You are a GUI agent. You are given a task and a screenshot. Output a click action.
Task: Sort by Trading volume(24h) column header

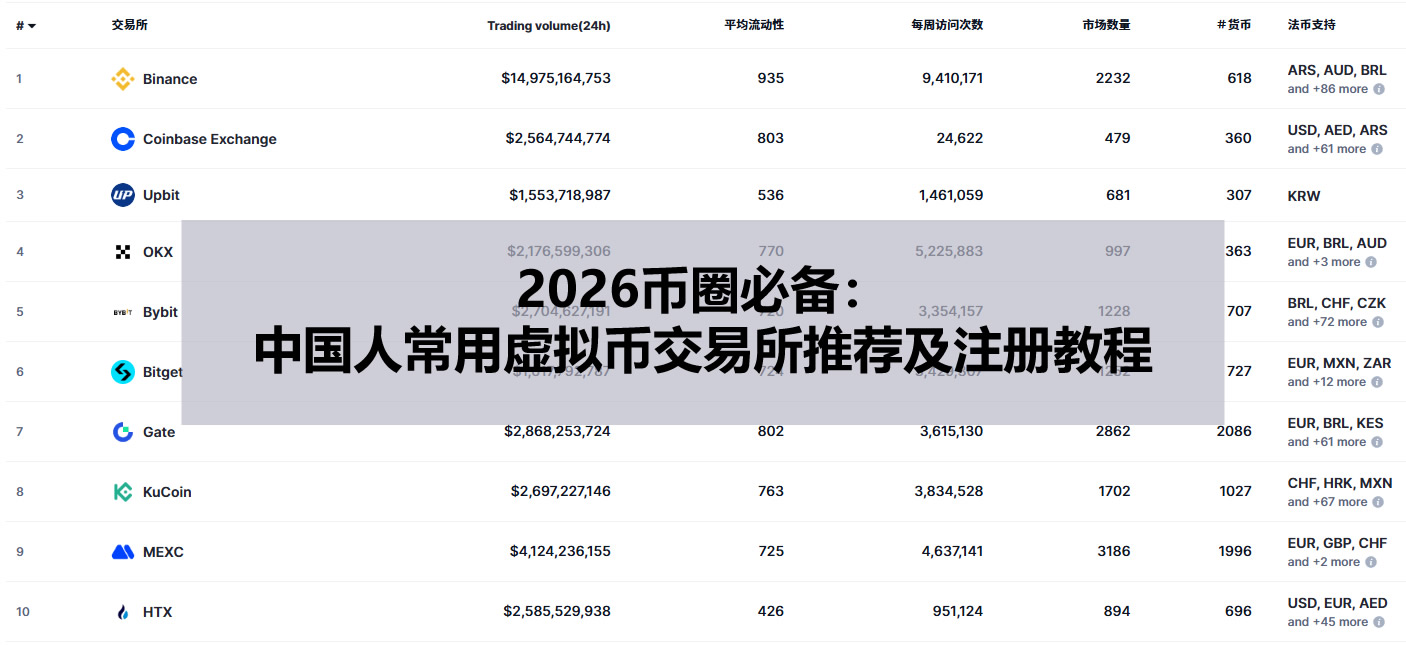549,25
